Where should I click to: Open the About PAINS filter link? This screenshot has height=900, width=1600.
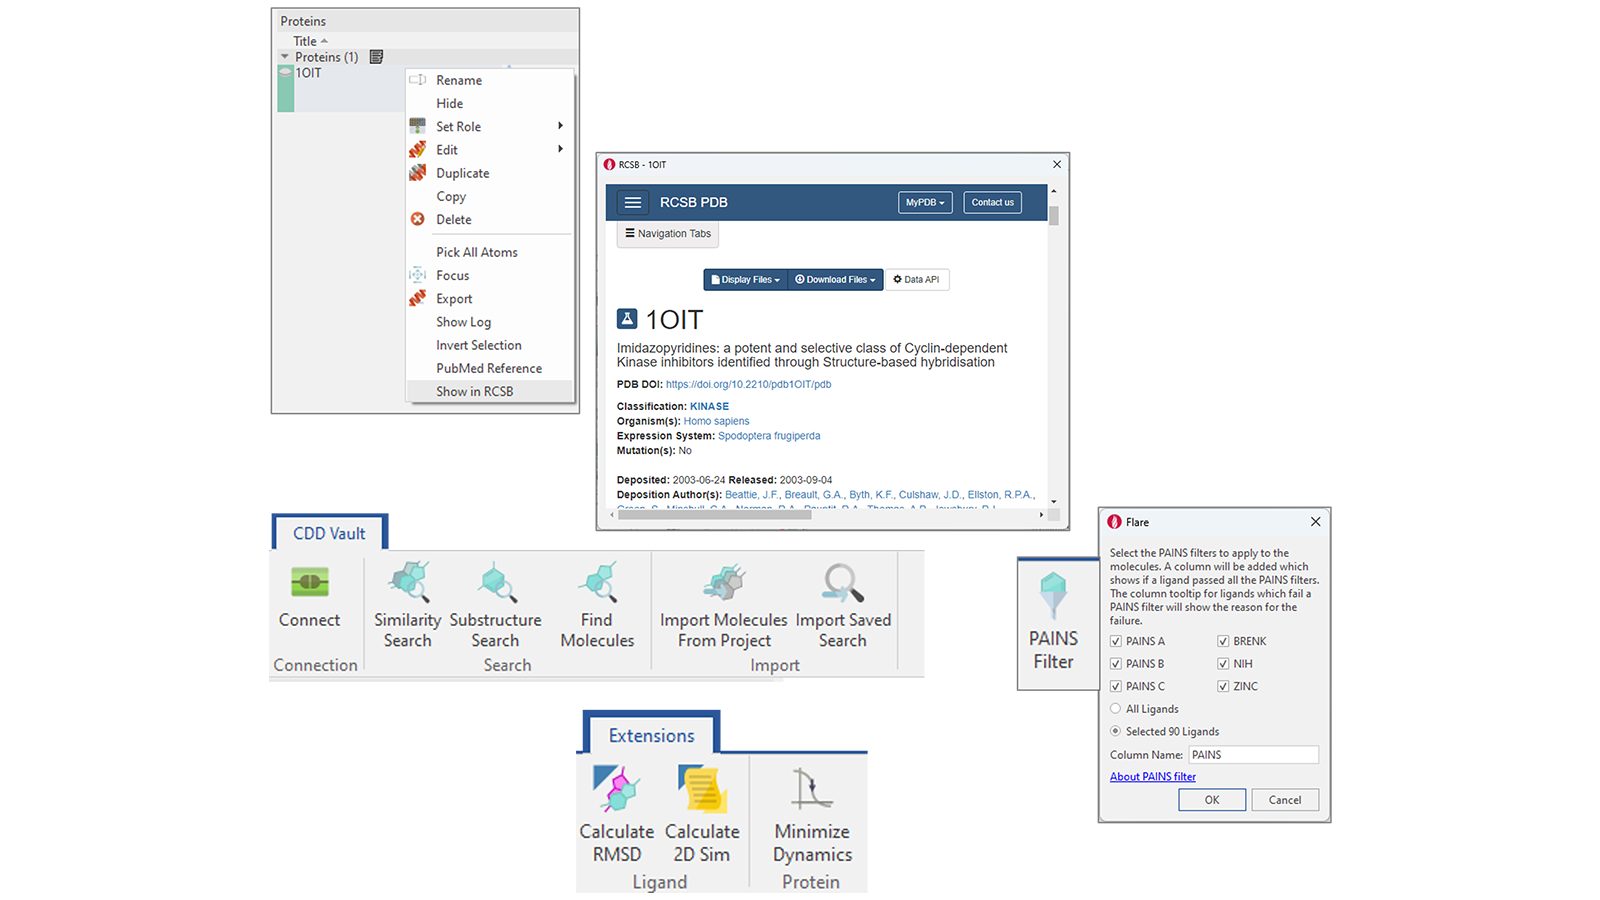(1153, 777)
